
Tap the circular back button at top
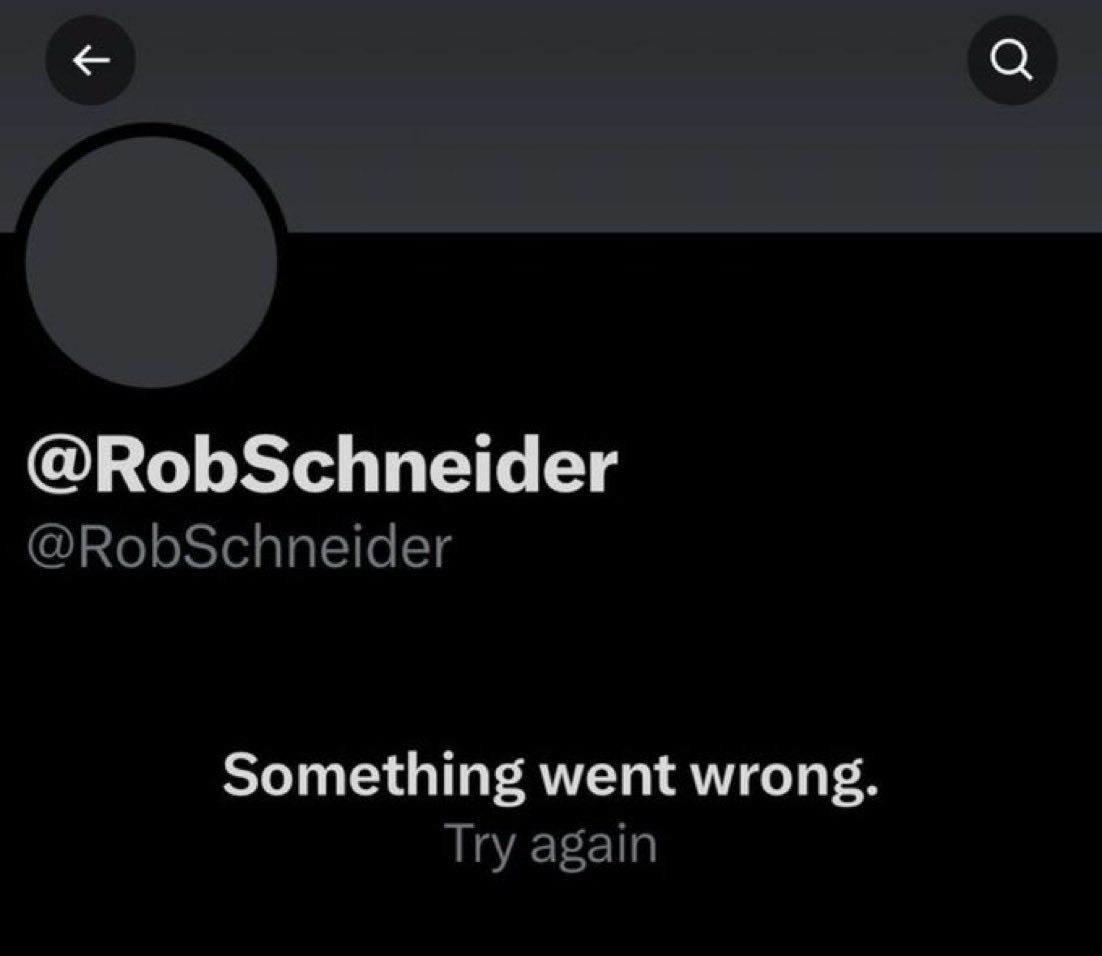pos(91,60)
